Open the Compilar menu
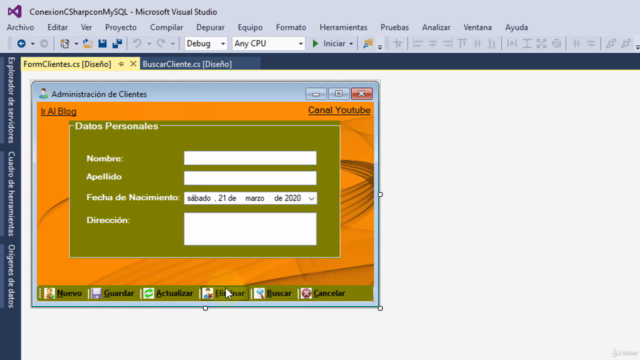640x360 pixels. [x=167, y=27]
